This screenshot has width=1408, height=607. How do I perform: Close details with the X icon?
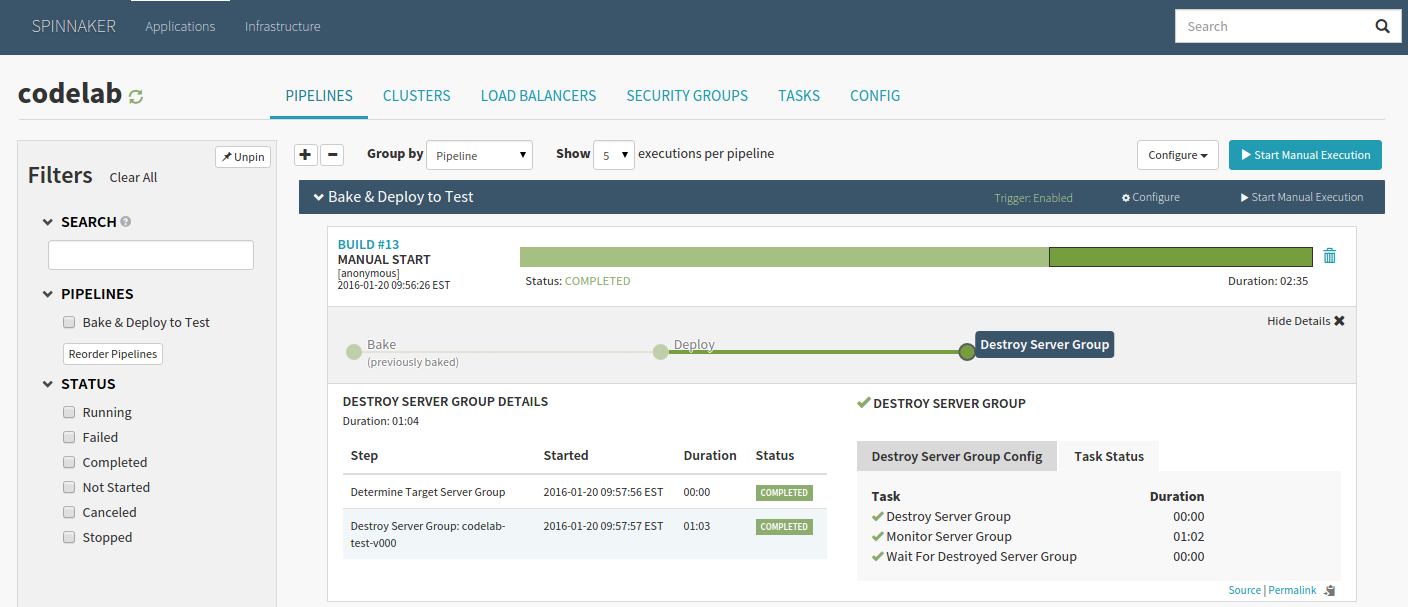(x=1339, y=321)
